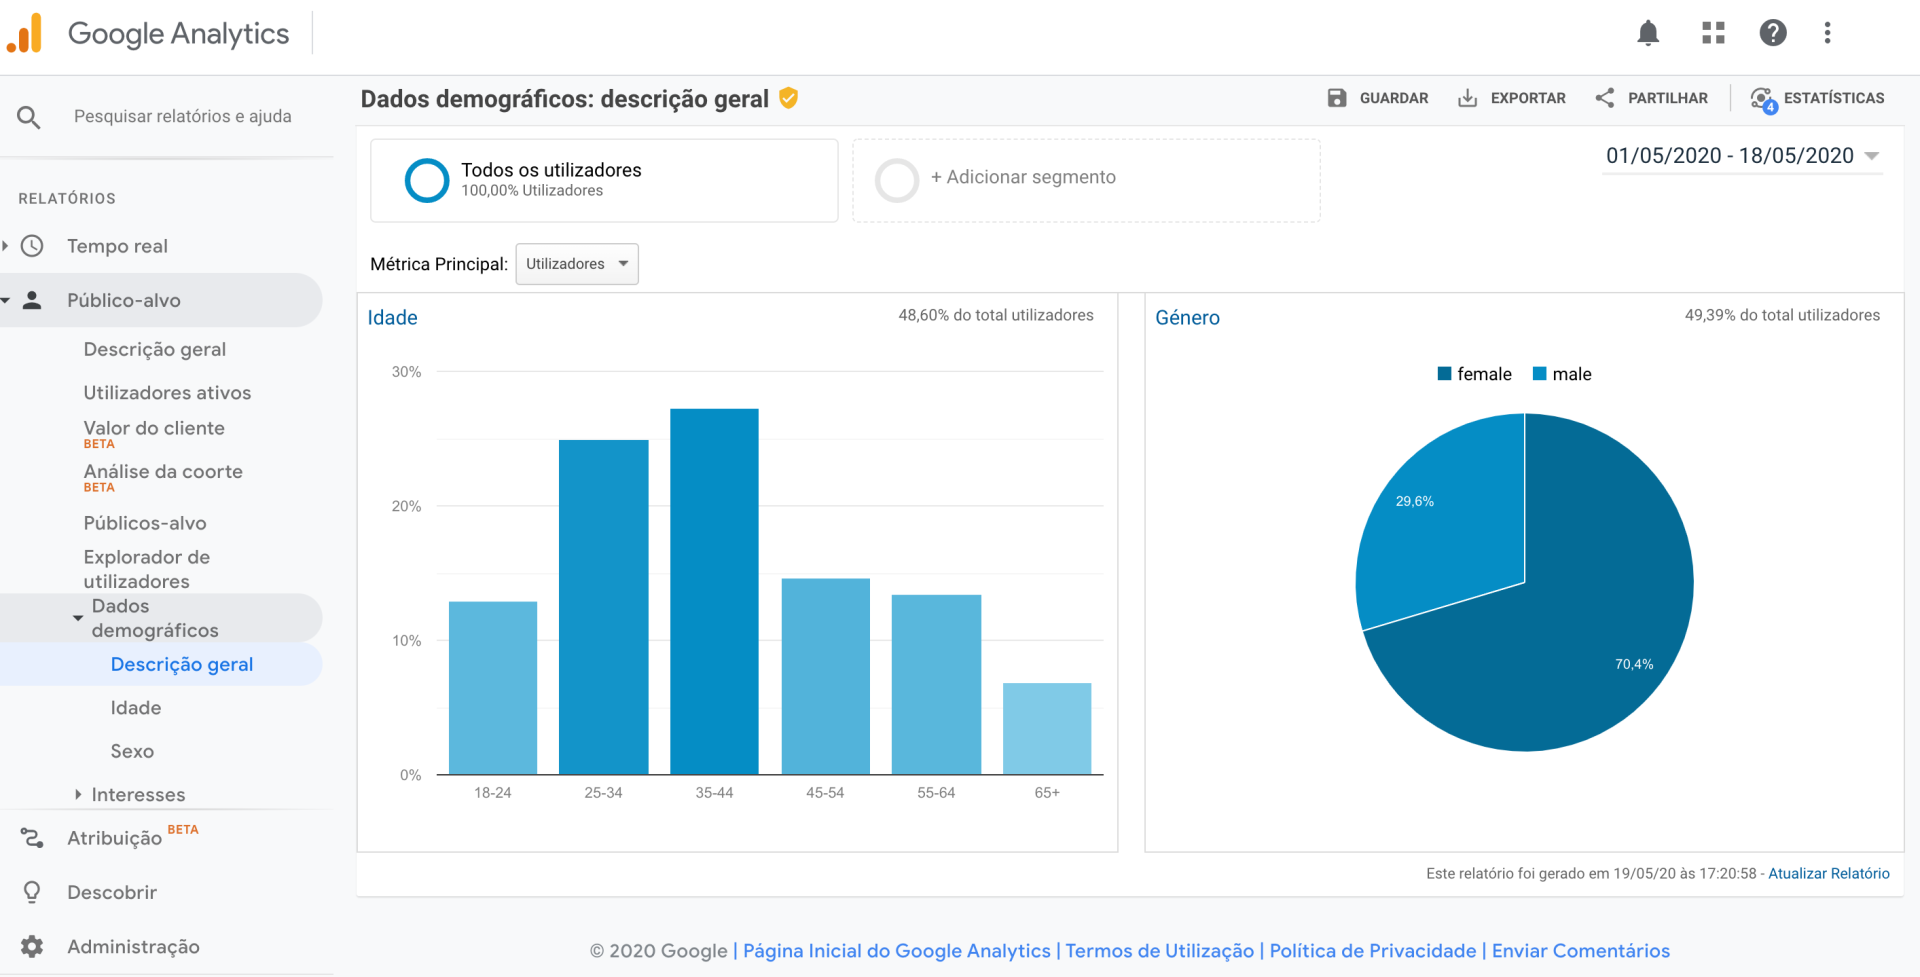Viewport: 1920px width, 977px height.
Task: Open the help question mark icon
Action: (x=1772, y=33)
